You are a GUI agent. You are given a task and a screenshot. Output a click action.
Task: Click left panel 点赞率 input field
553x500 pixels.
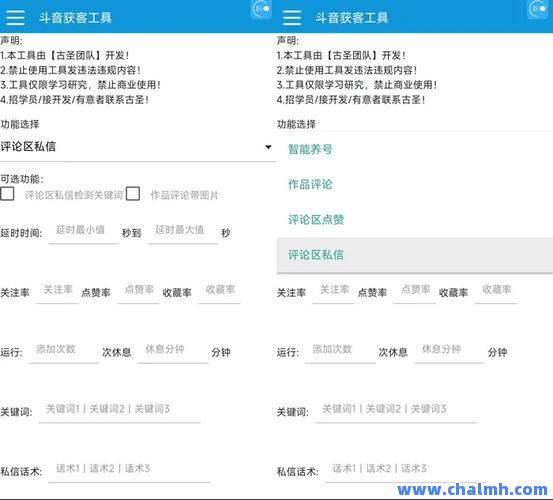pos(139,291)
